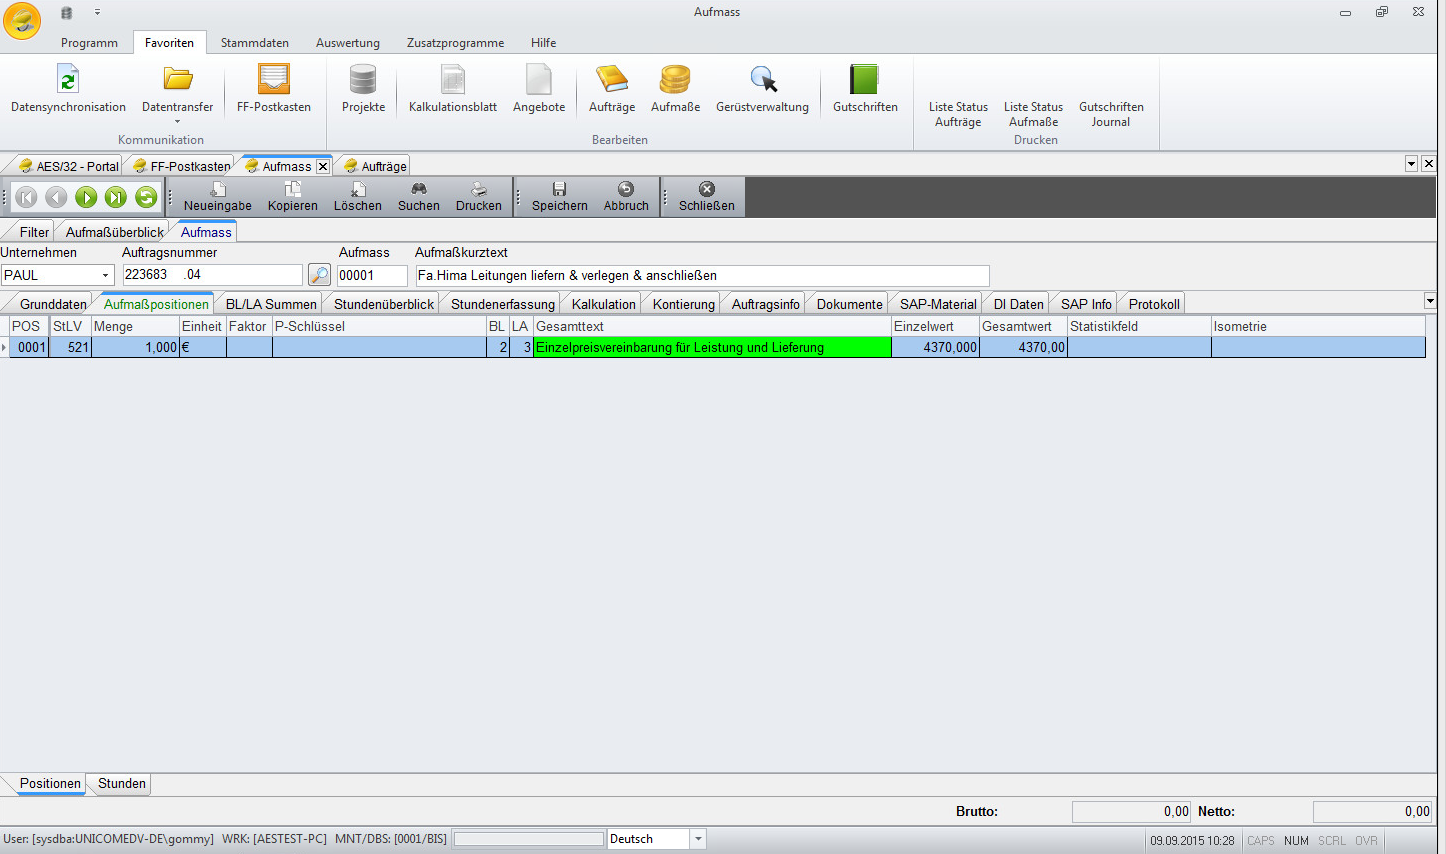Expand the Unternehmen PAUL dropdown
The image size is (1446, 854).
click(105, 275)
